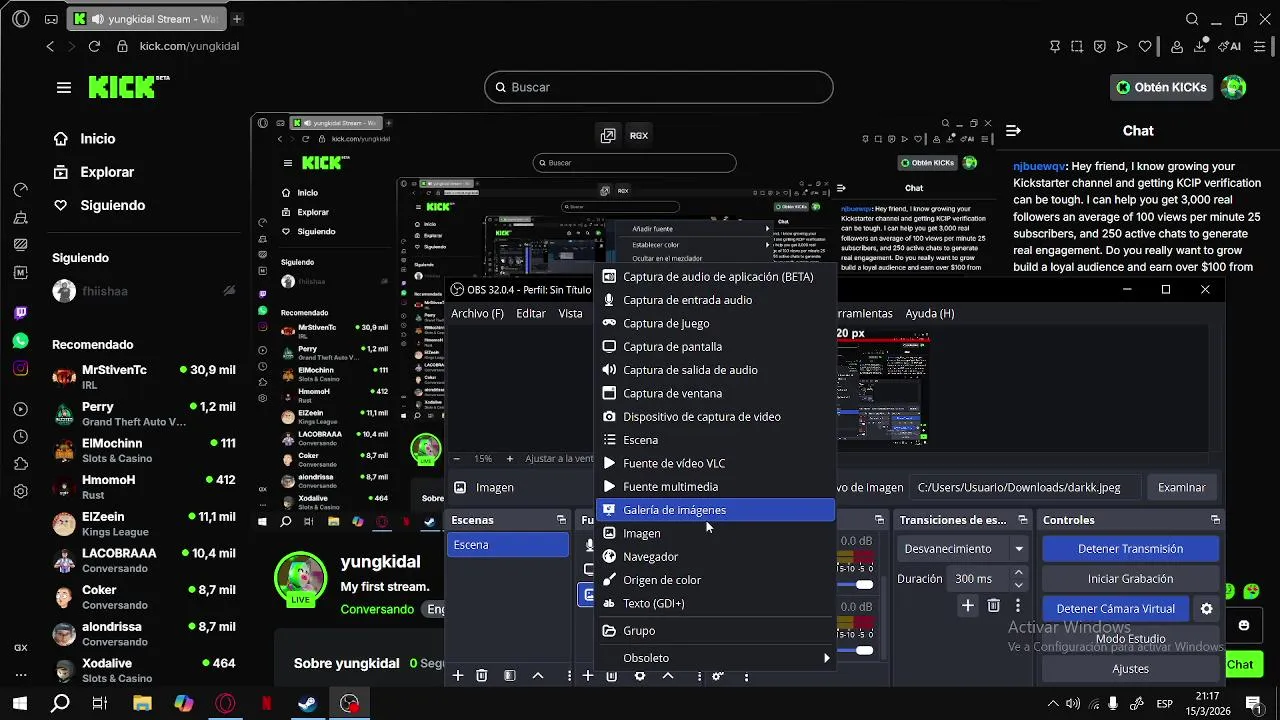Add a new scene transition

tap(968, 606)
